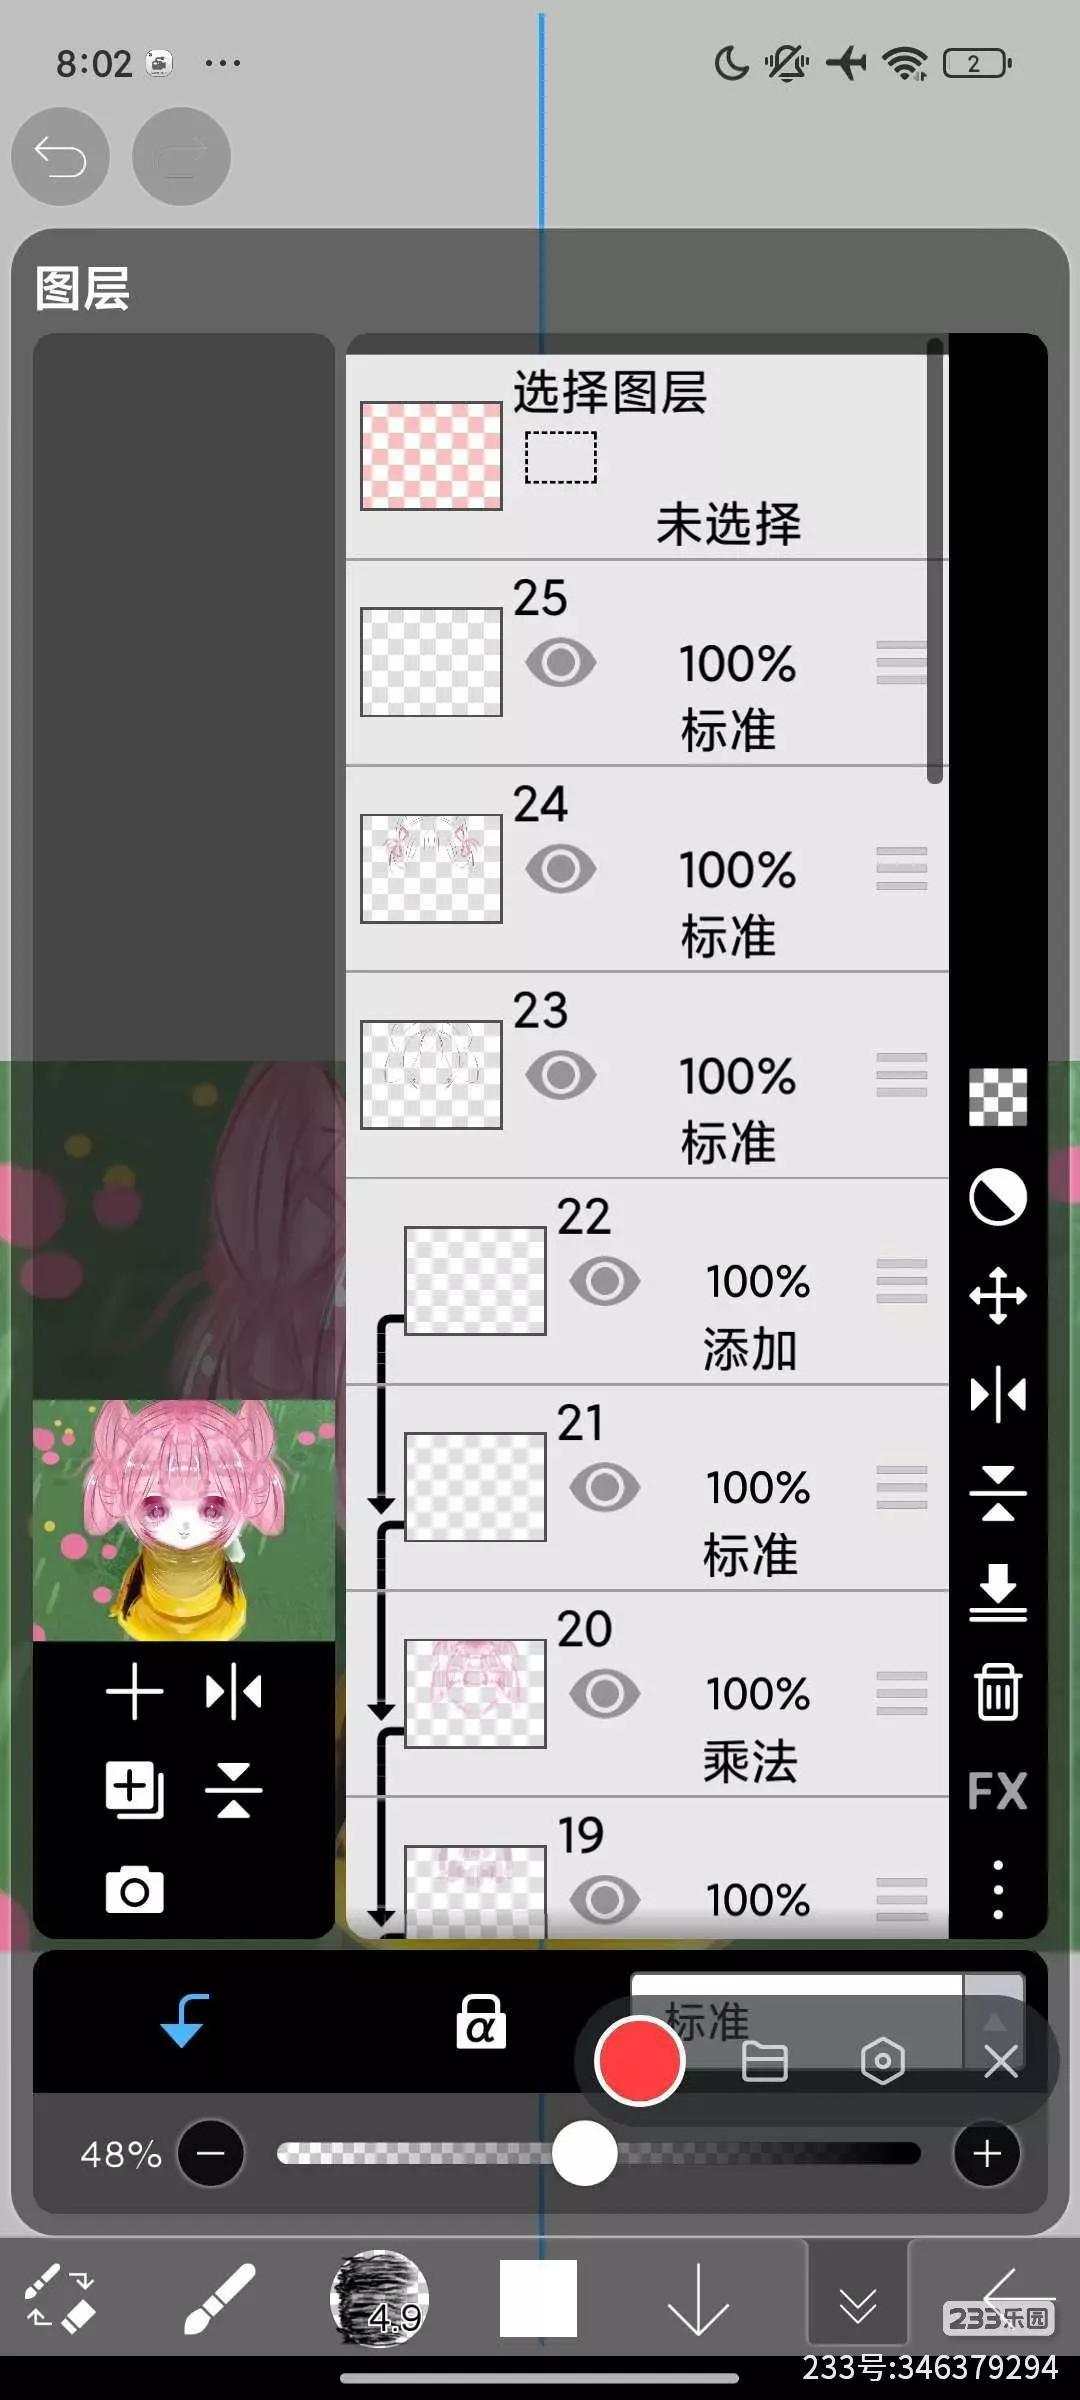Open the 标准 blend mode dropdown
The height and width of the screenshot is (2400, 1080).
(827, 2021)
